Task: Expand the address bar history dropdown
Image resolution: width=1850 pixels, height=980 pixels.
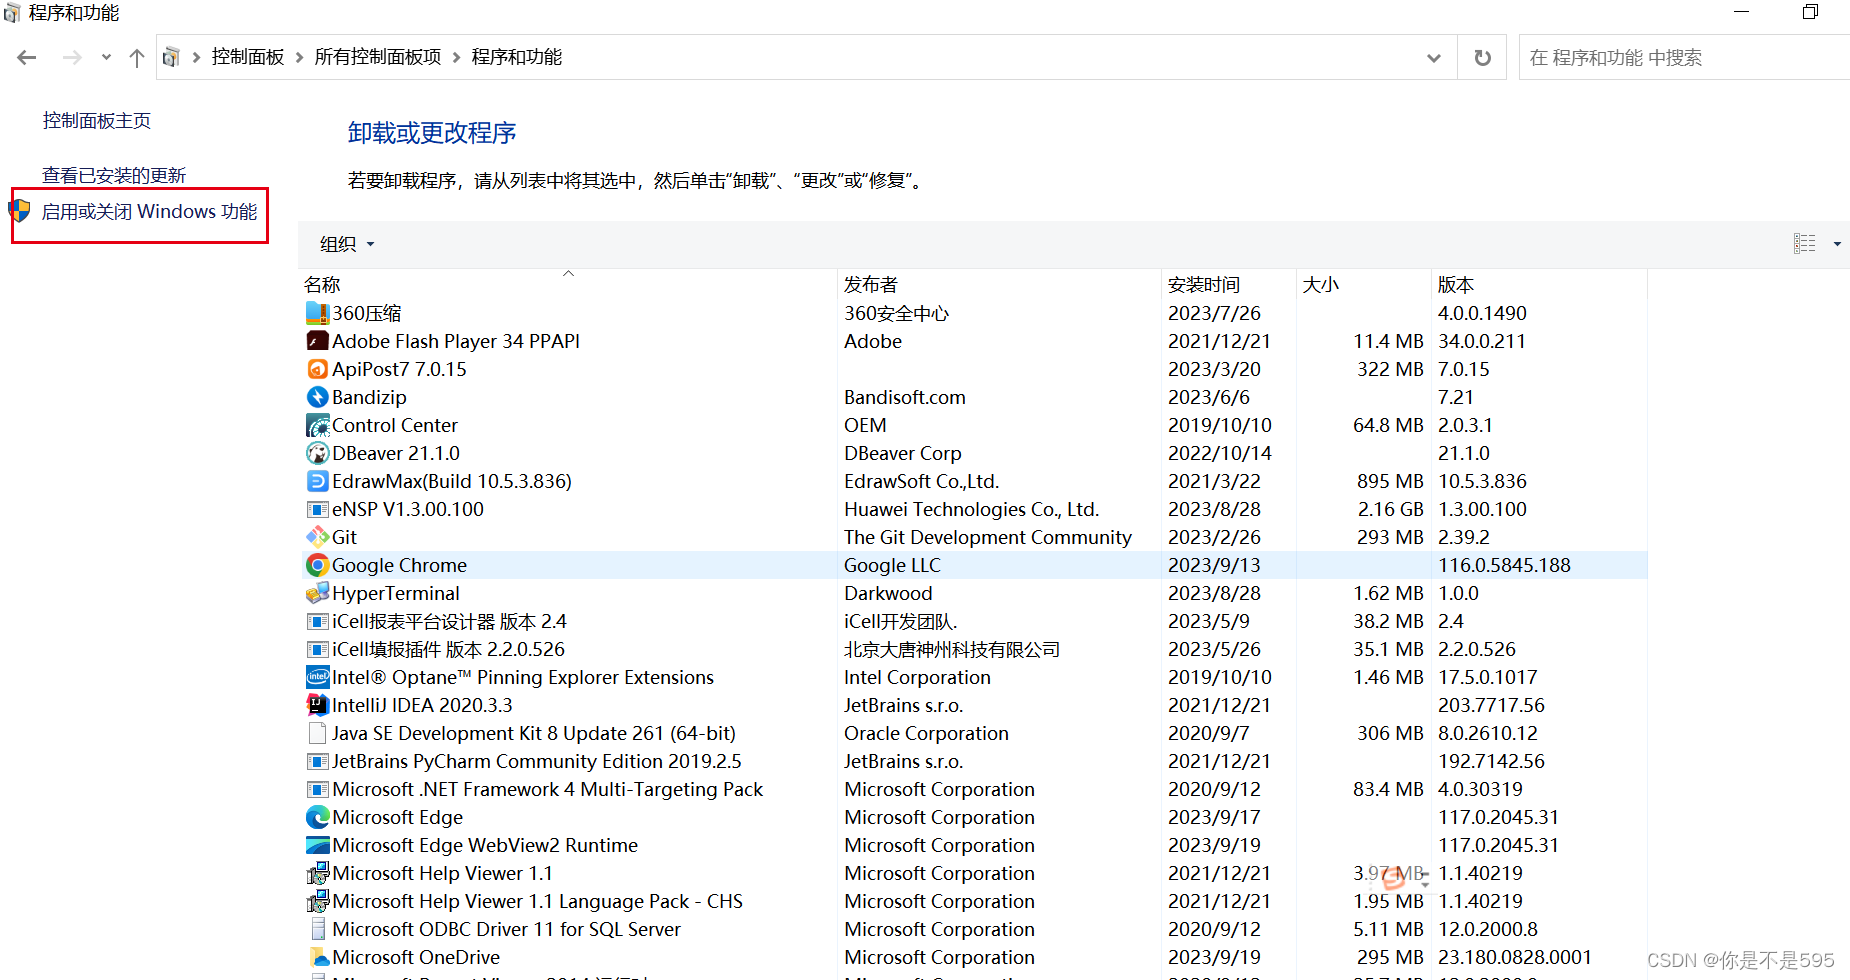Action: pos(1434,58)
